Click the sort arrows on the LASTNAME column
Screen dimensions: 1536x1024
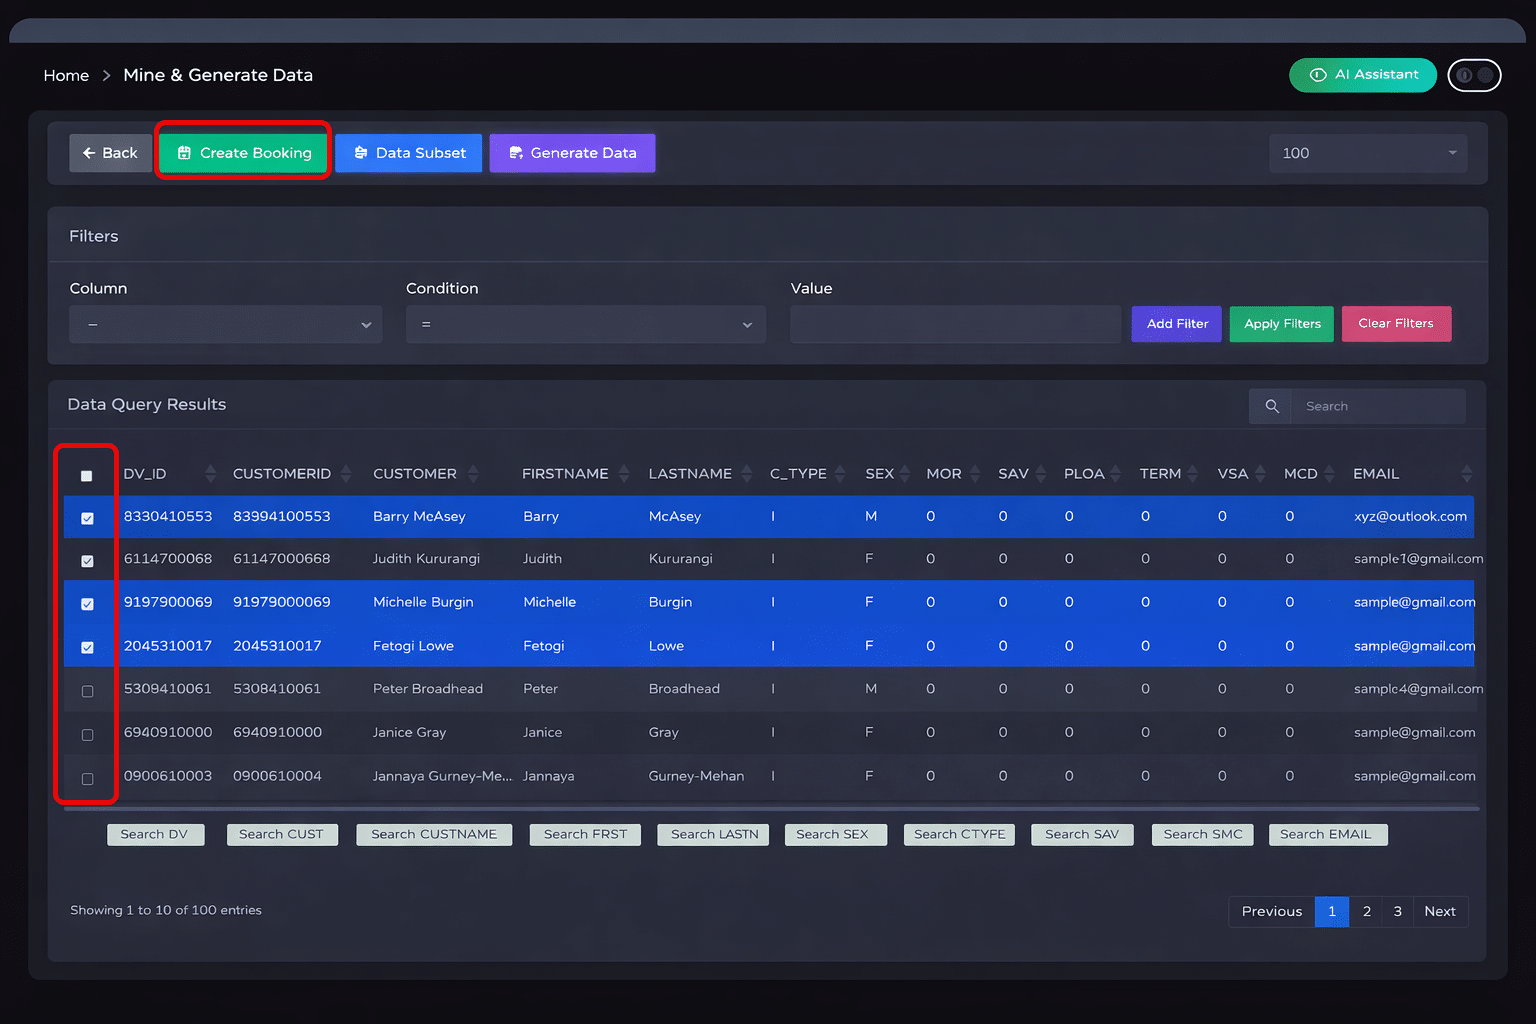pos(749,473)
